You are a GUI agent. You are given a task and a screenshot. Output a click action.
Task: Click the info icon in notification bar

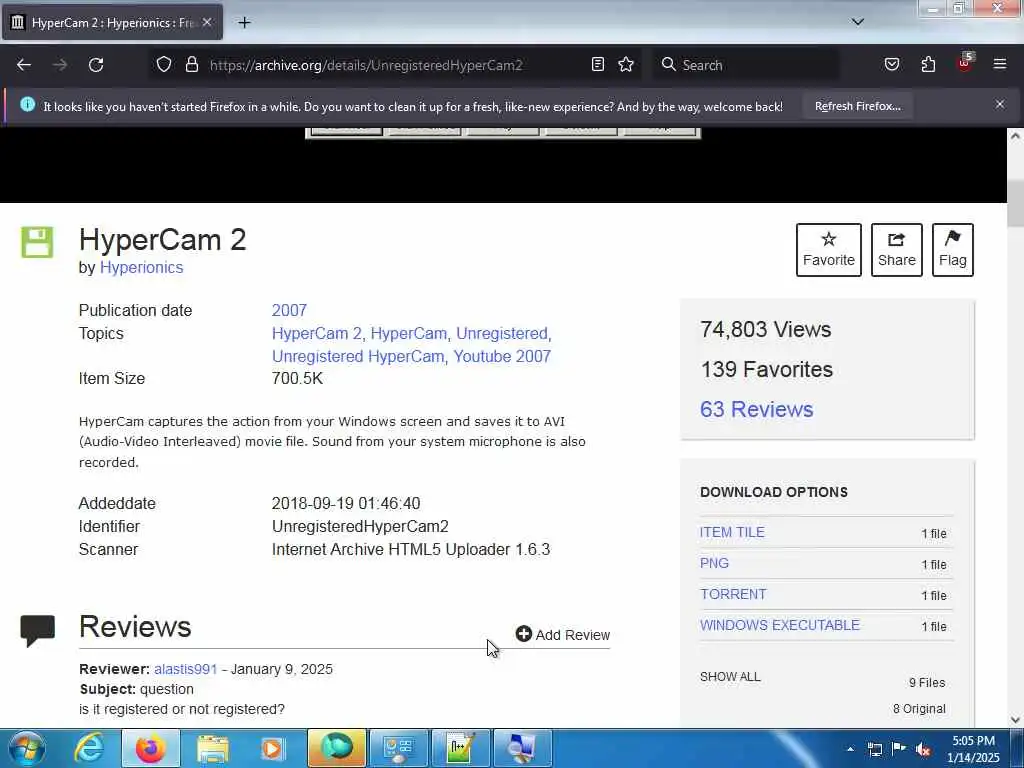(27, 104)
